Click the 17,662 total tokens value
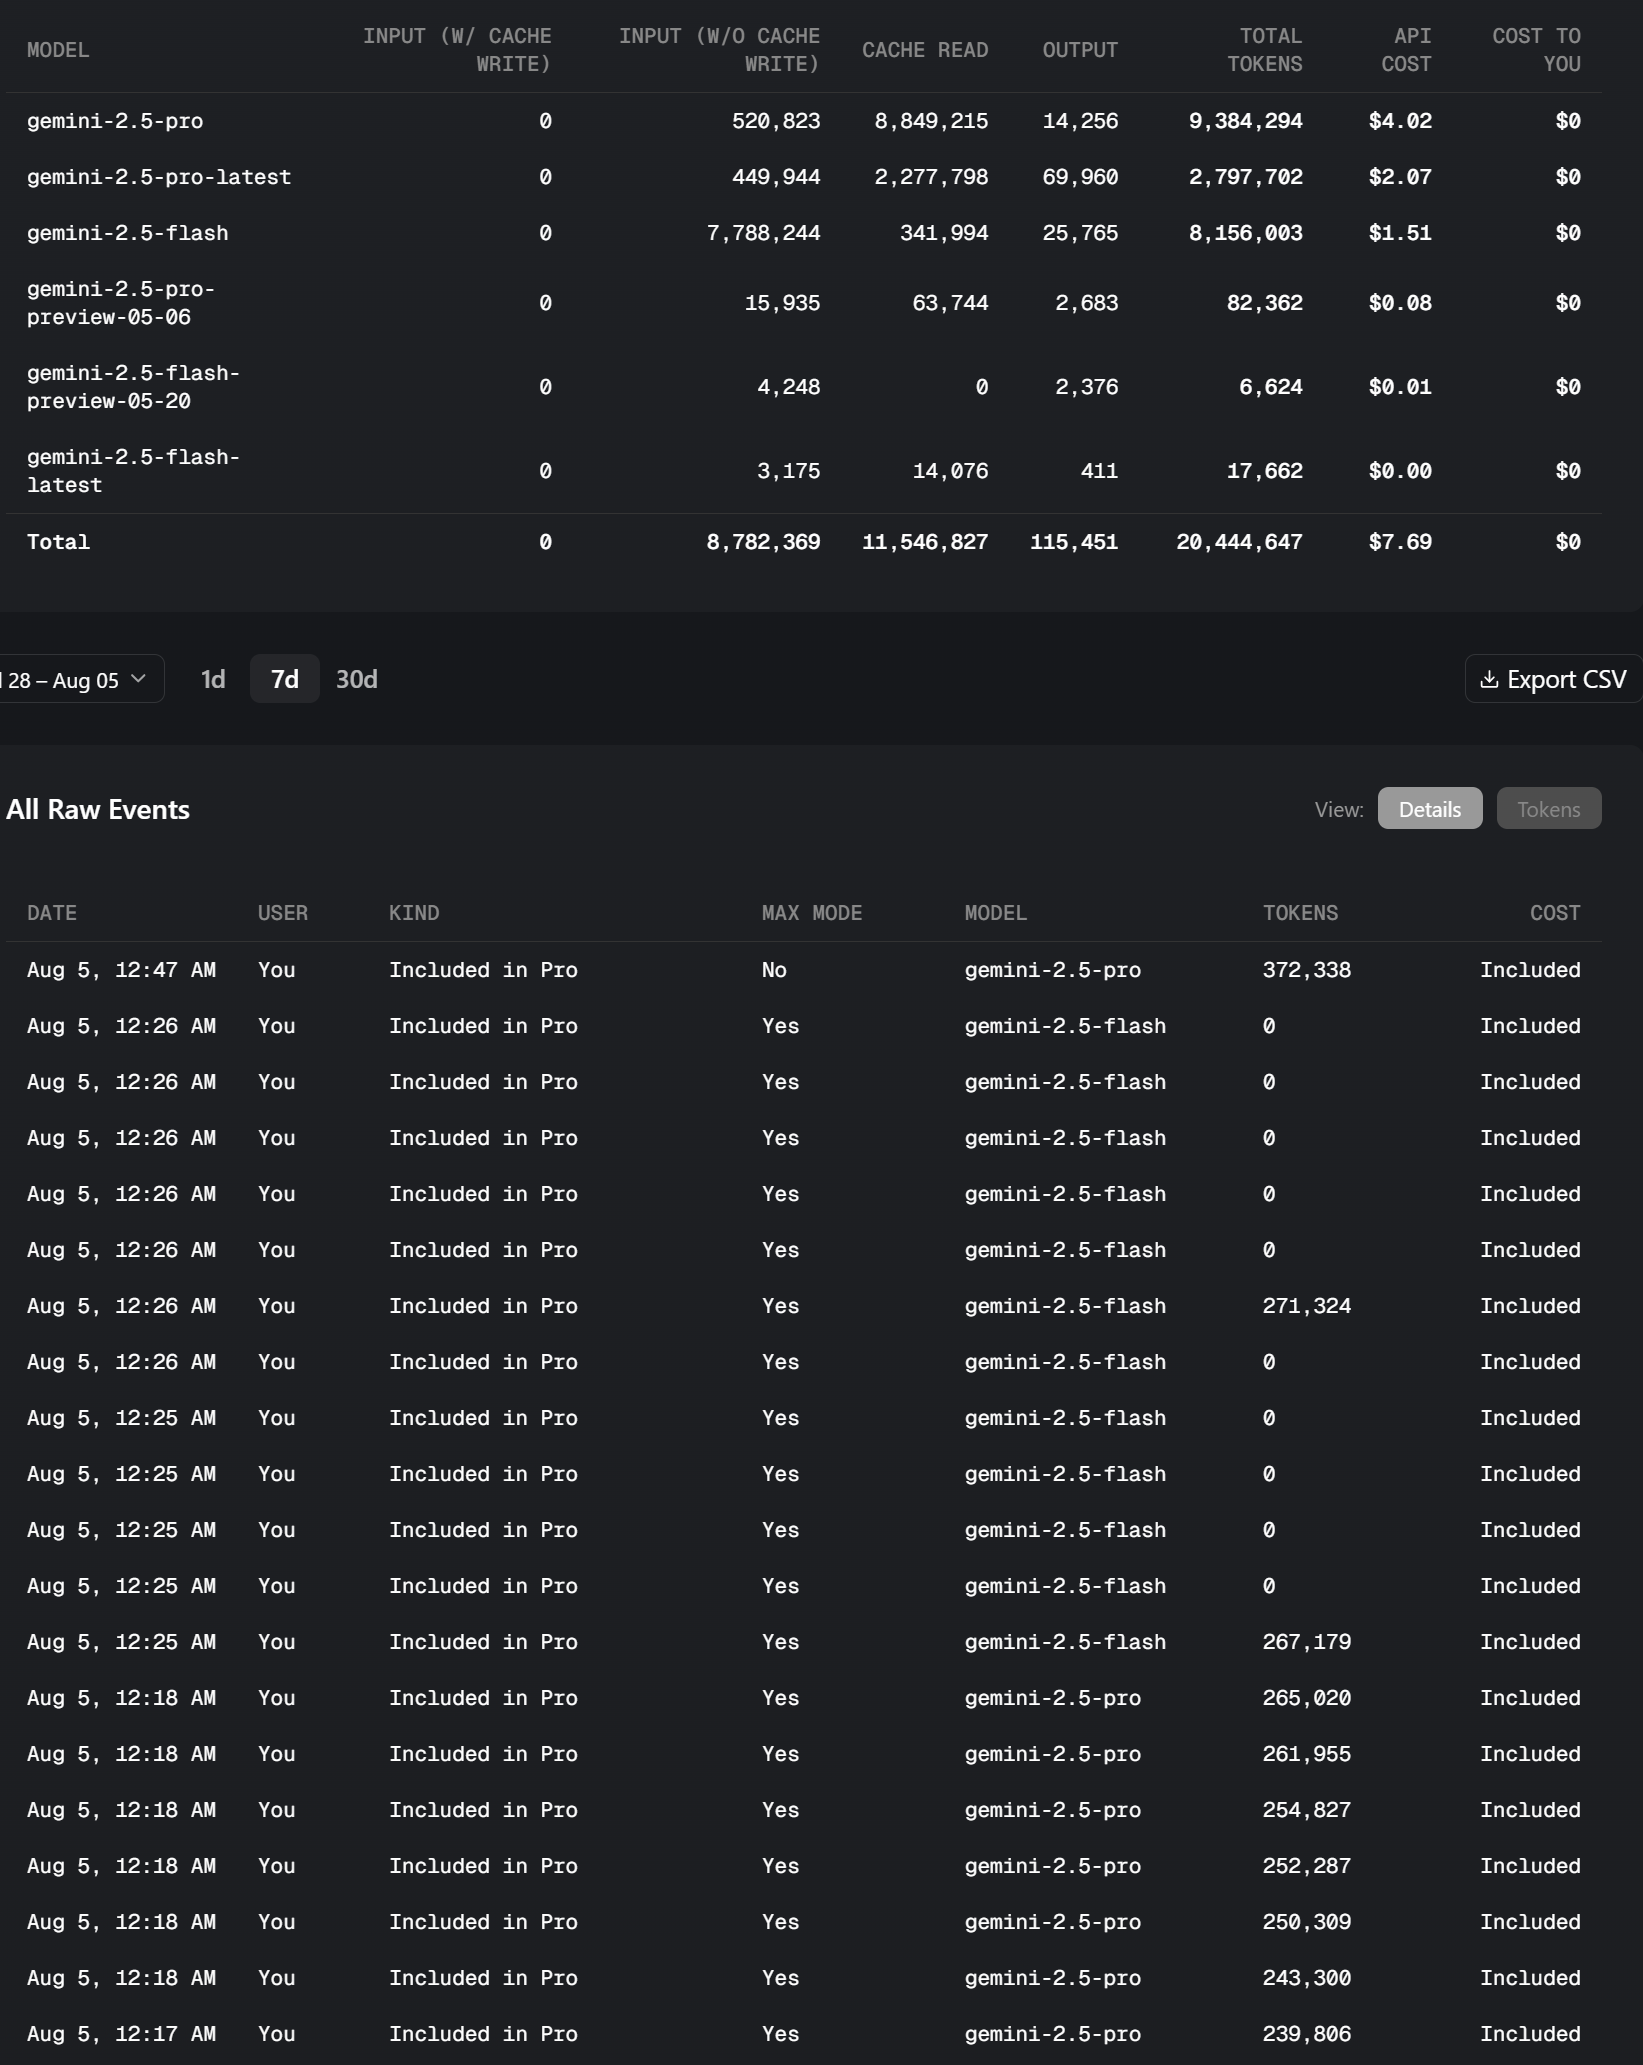 tap(1265, 471)
